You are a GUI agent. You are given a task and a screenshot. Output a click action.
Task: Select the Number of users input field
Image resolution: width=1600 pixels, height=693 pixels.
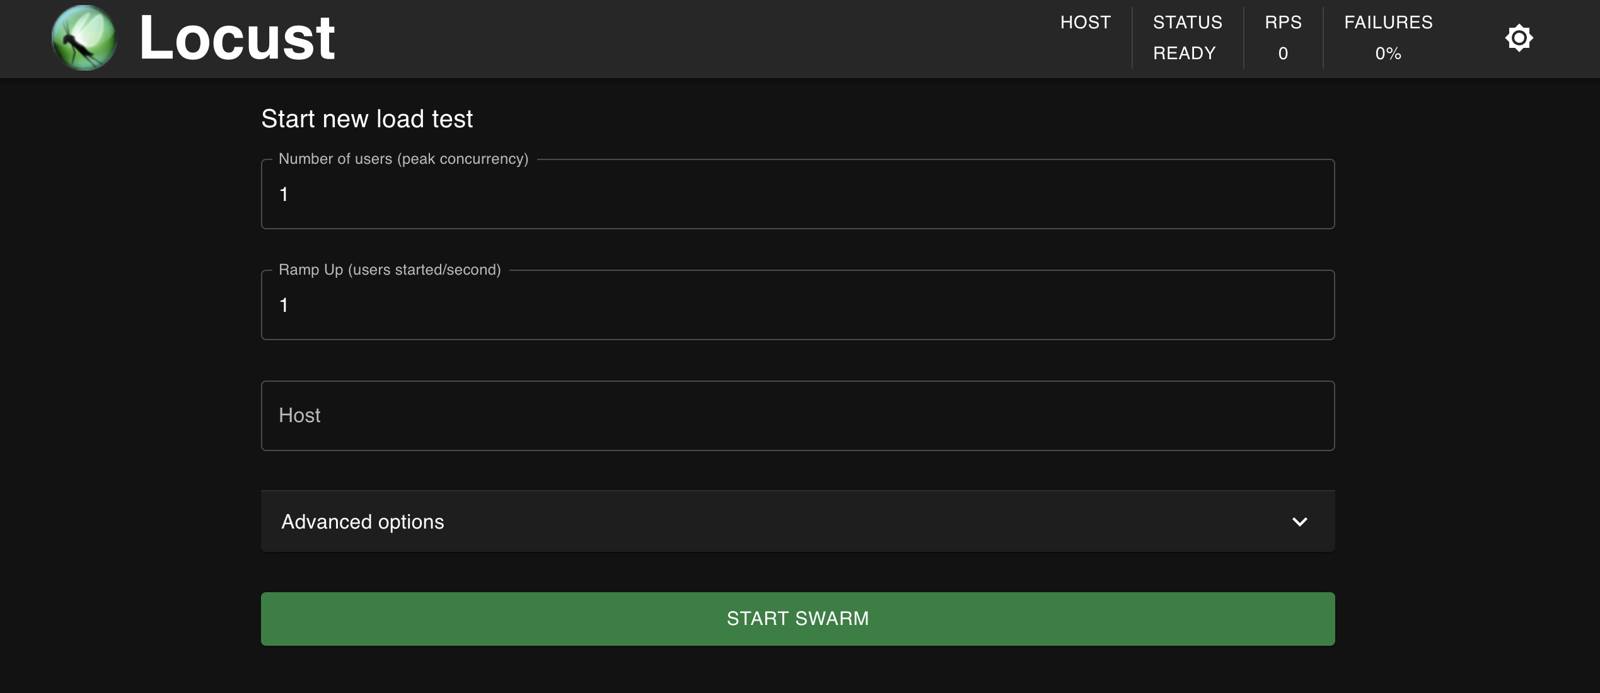coord(797,193)
